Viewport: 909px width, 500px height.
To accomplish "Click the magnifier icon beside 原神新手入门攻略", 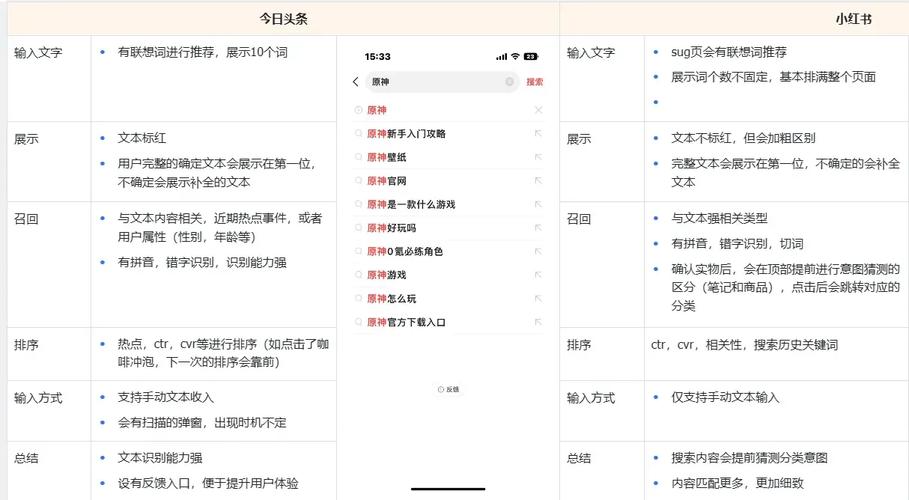I will pyautogui.click(x=358, y=133).
